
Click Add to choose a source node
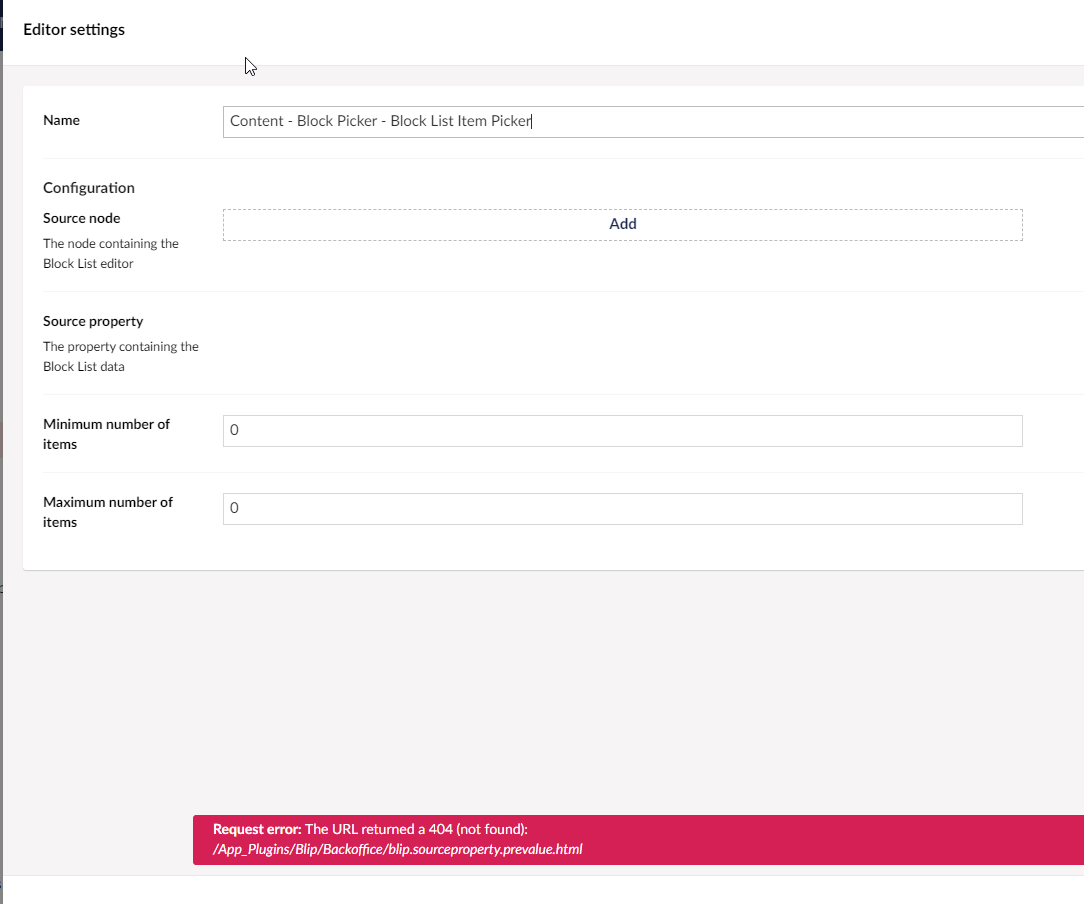(622, 224)
